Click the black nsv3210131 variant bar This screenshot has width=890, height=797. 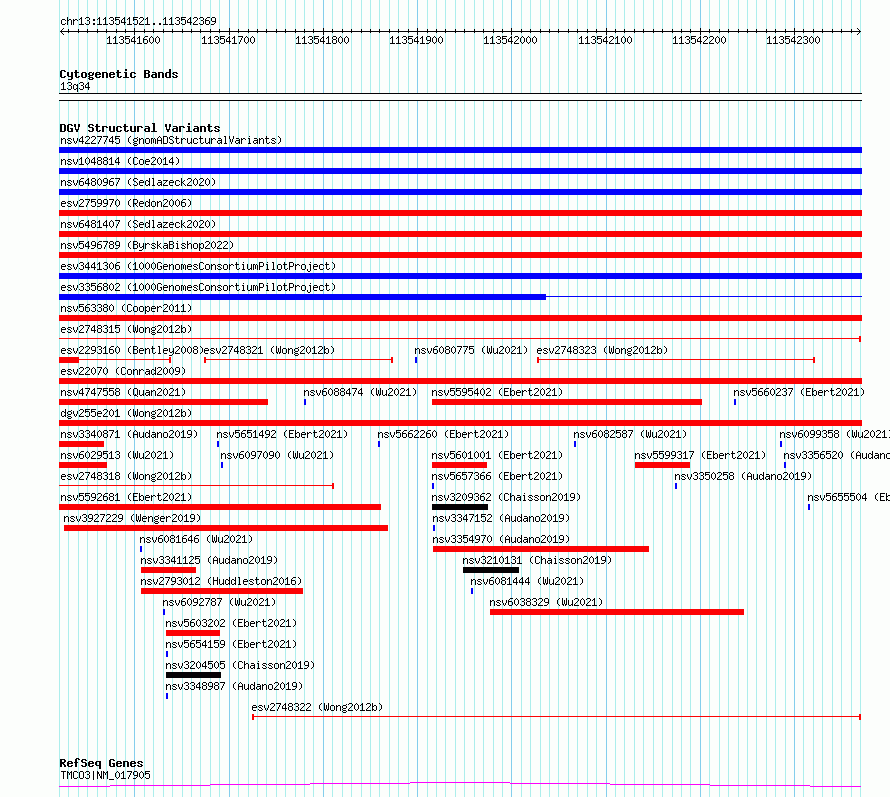[491, 570]
